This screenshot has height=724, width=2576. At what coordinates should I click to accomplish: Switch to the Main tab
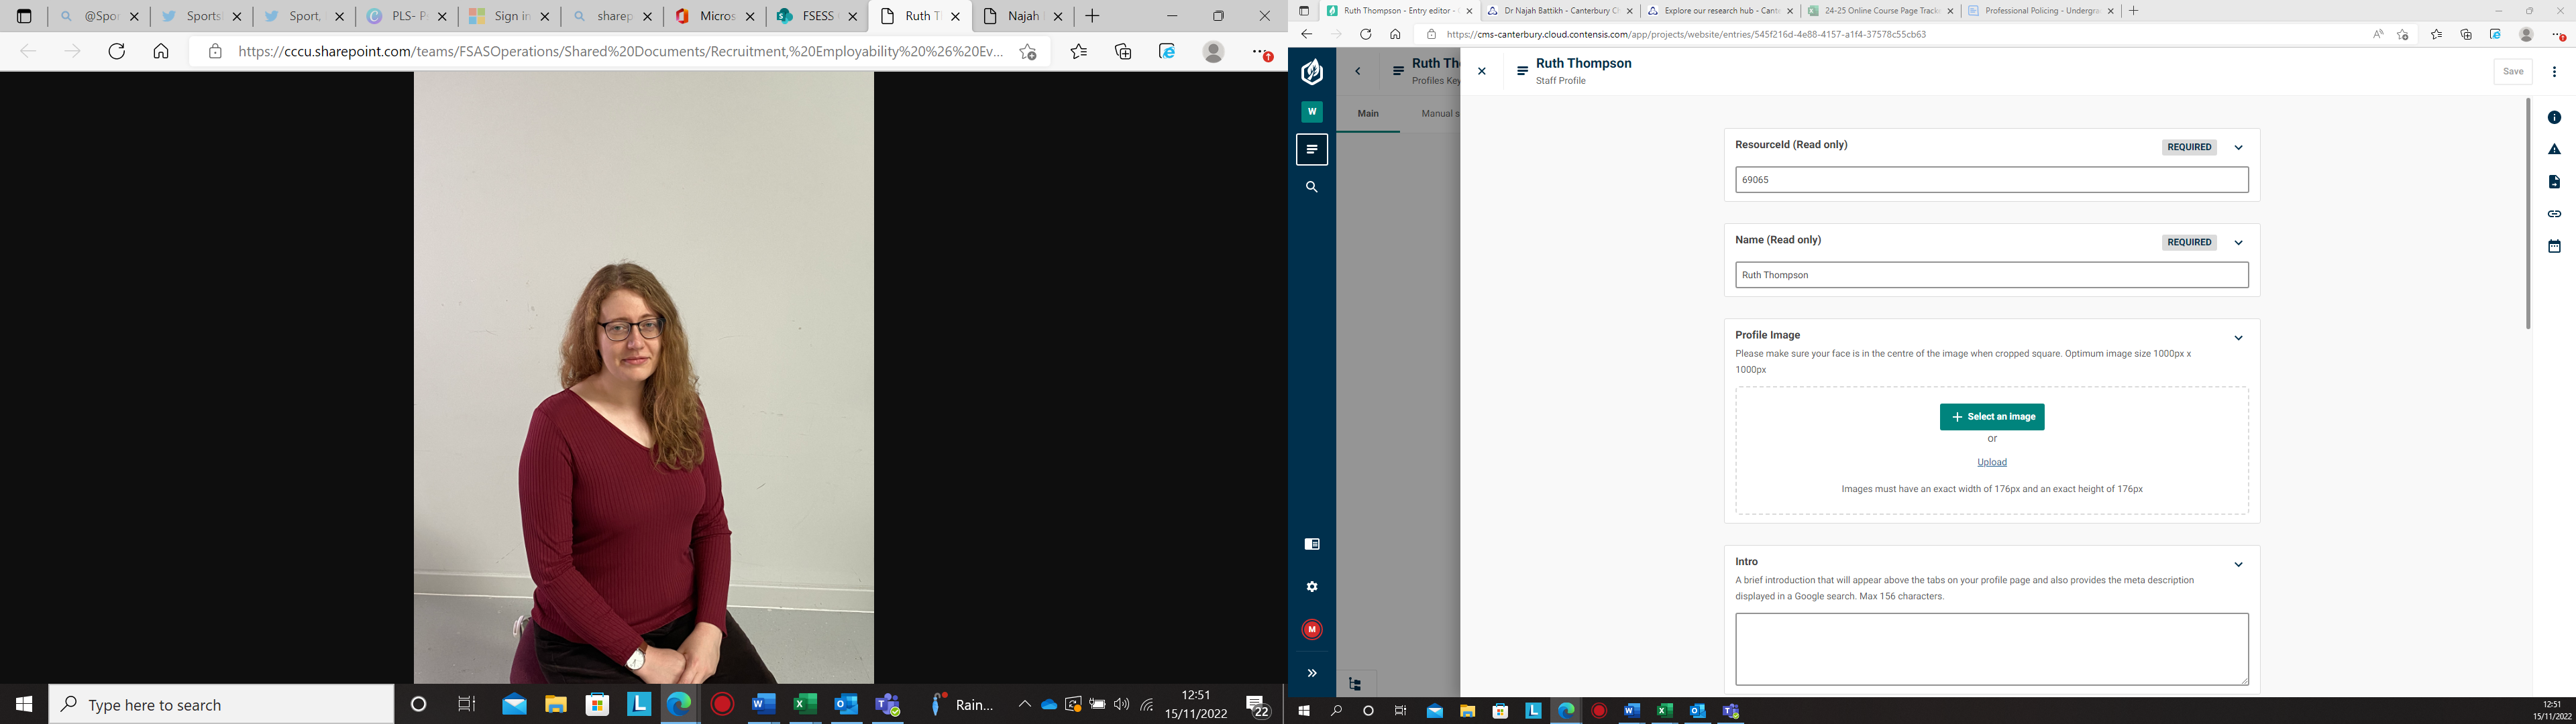pyautogui.click(x=1368, y=114)
